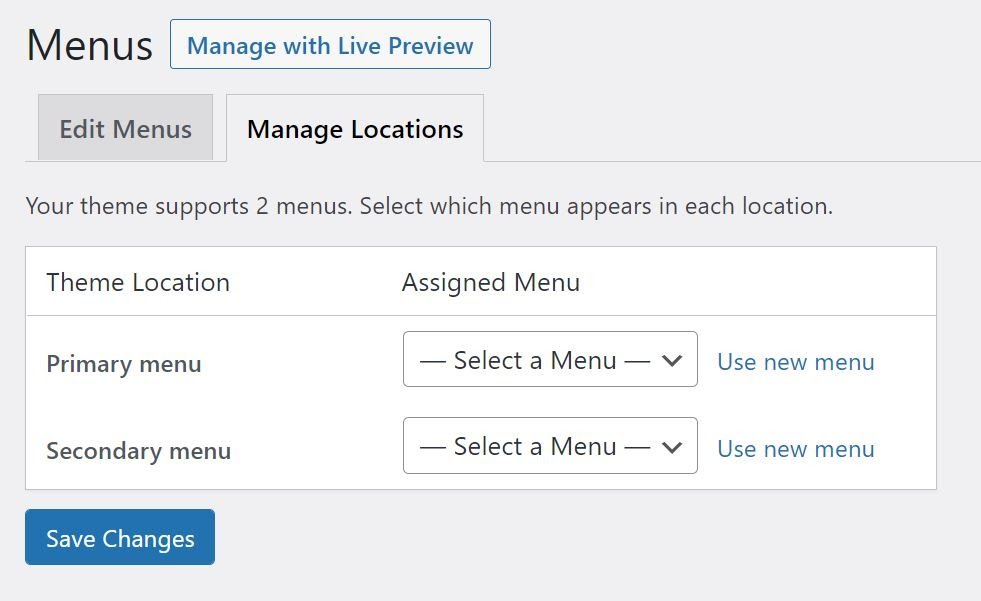Click Use new menu for Primary menu
Image resolution: width=981 pixels, height=601 pixels.
click(x=795, y=361)
